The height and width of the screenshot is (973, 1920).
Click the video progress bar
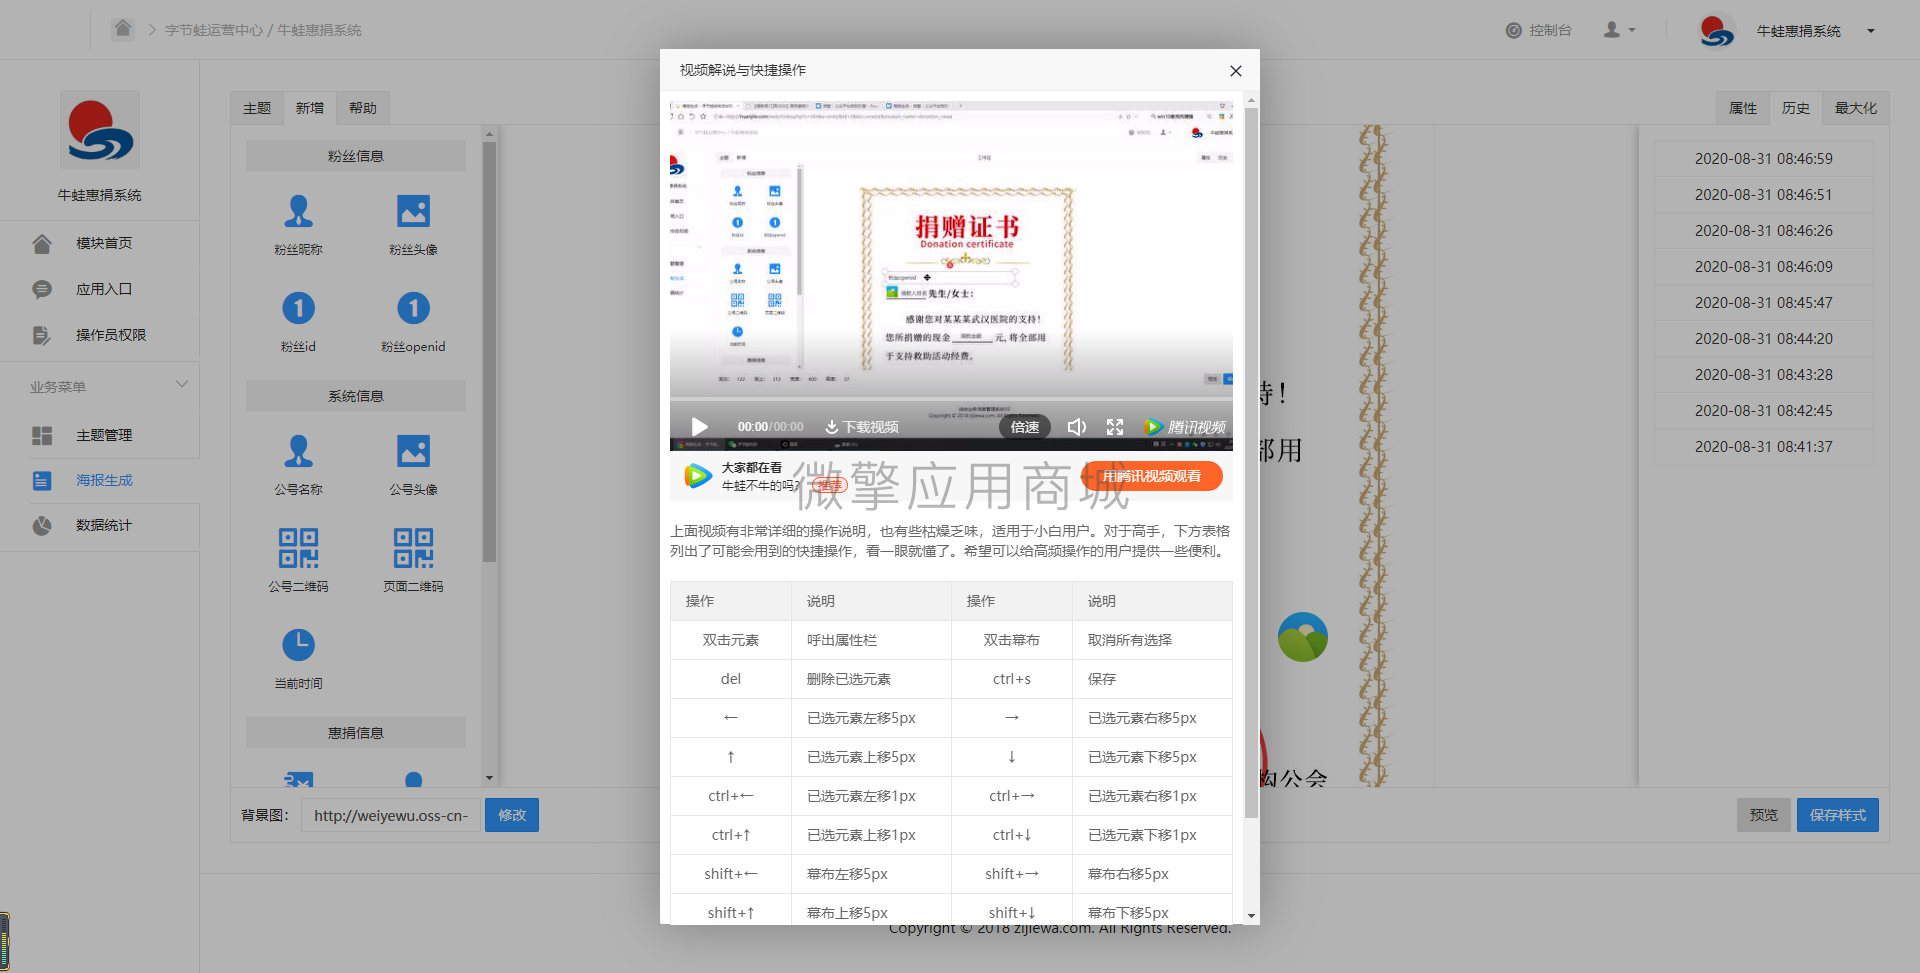point(951,399)
